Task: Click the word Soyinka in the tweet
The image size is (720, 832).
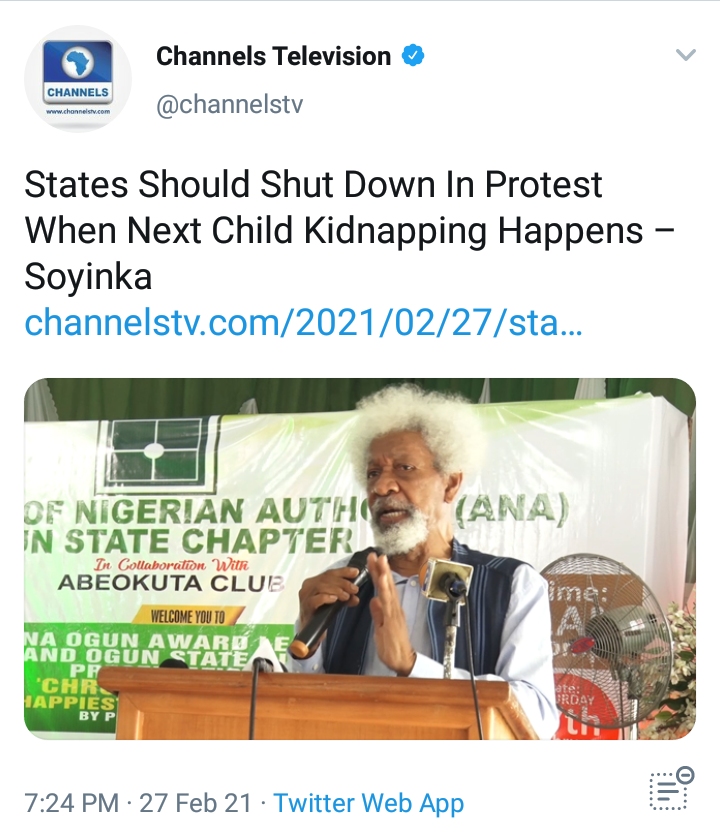Action: point(88,276)
